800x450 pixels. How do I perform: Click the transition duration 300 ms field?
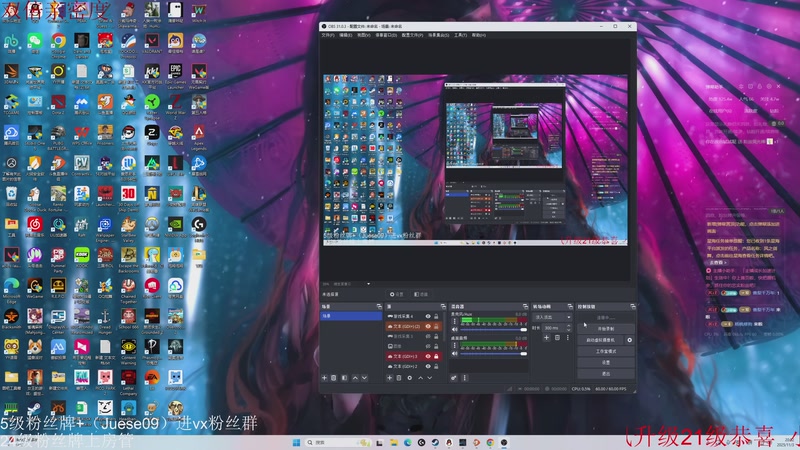(x=555, y=328)
